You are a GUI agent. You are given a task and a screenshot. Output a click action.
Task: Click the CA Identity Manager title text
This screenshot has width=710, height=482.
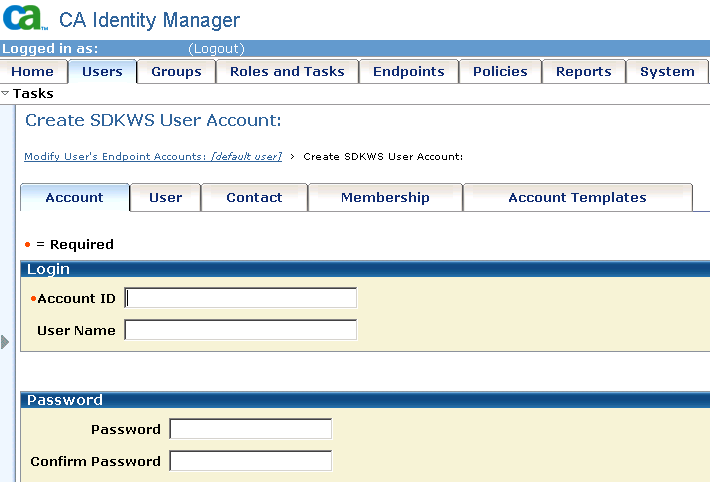coord(149,20)
